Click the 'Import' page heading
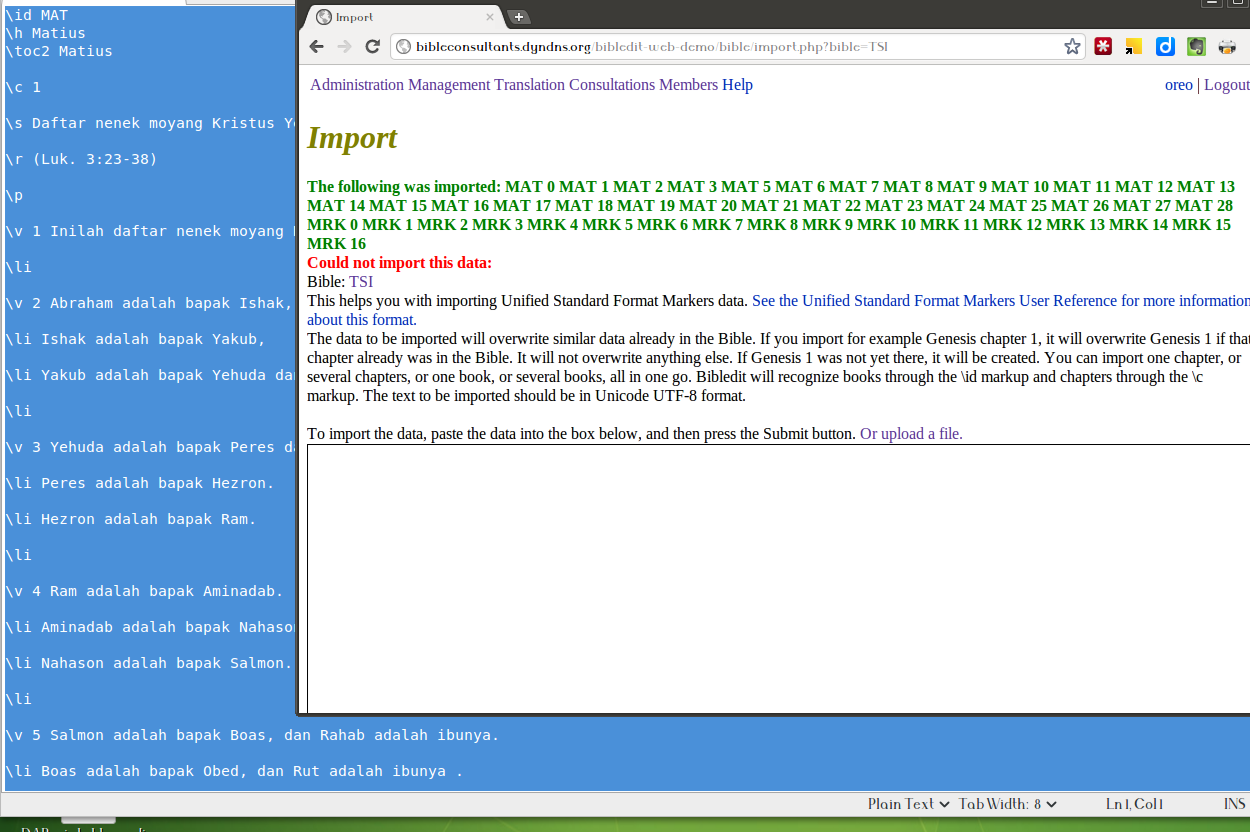Viewport: 1250px width, 832px height. tap(352, 138)
